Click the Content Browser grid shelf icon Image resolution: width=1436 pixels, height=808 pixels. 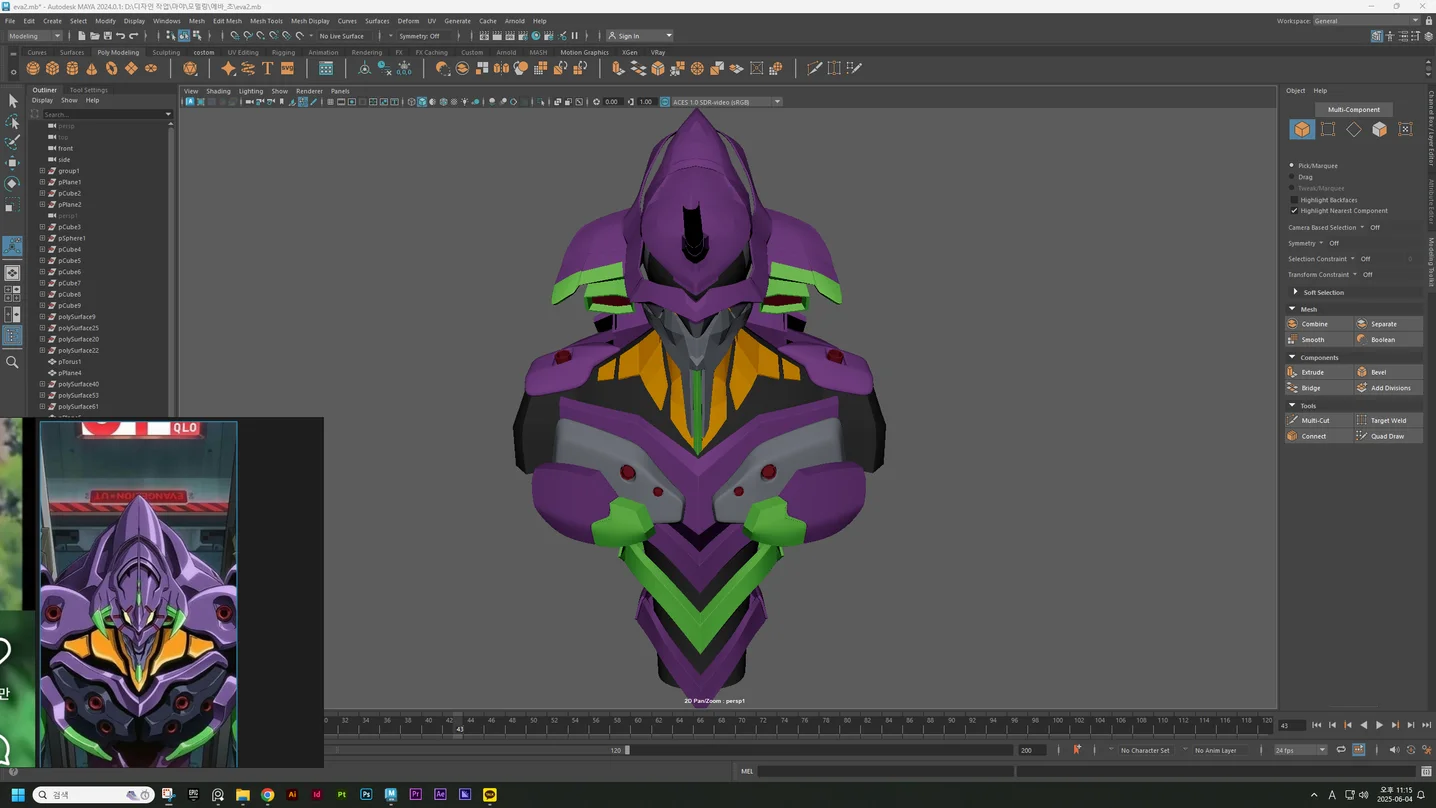(326, 68)
